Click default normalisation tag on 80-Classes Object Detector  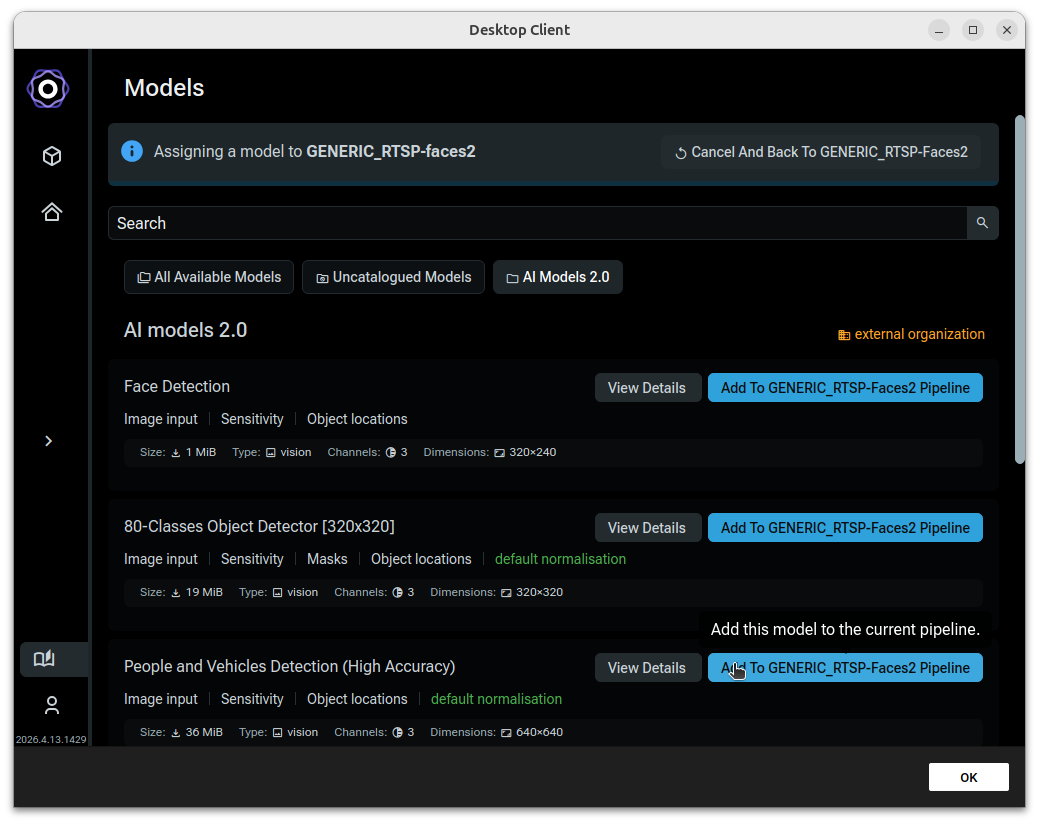[x=561, y=559]
